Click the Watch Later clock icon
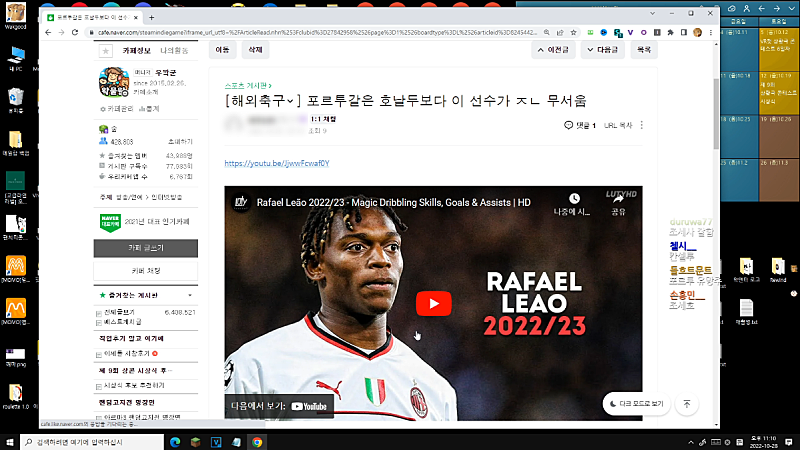This screenshot has width=800, height=450. click(x=574, y=198)
